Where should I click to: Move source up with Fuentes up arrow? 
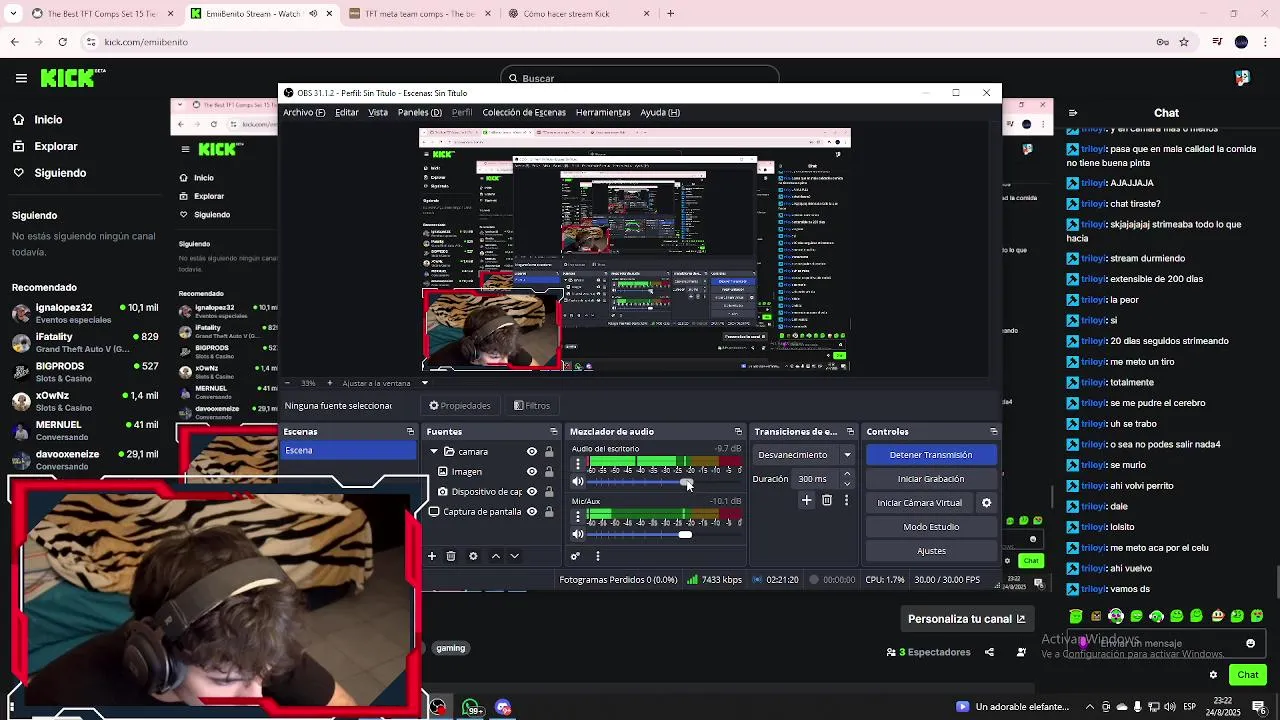[495, 556]
